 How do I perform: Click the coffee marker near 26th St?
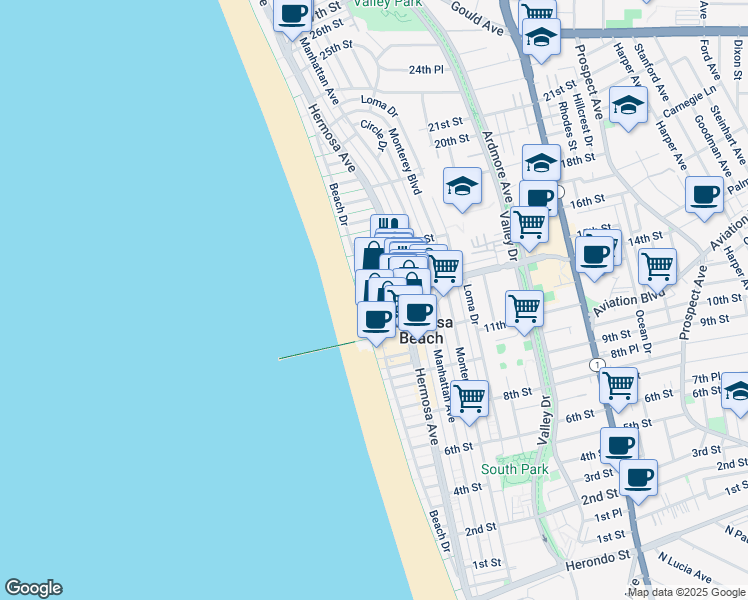click(292, 15)
